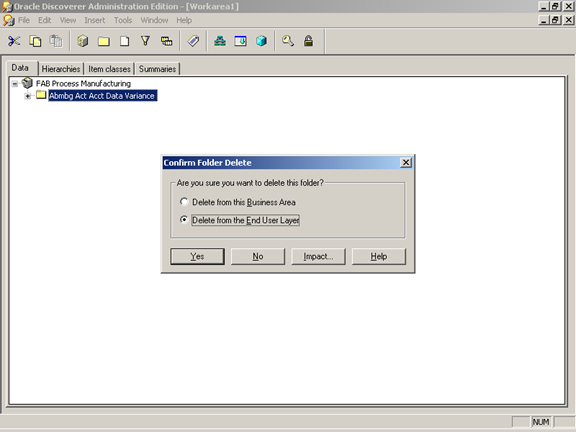576x432 pixels.
Task: Open the Tools menu
Action: (x=123, y=20)
